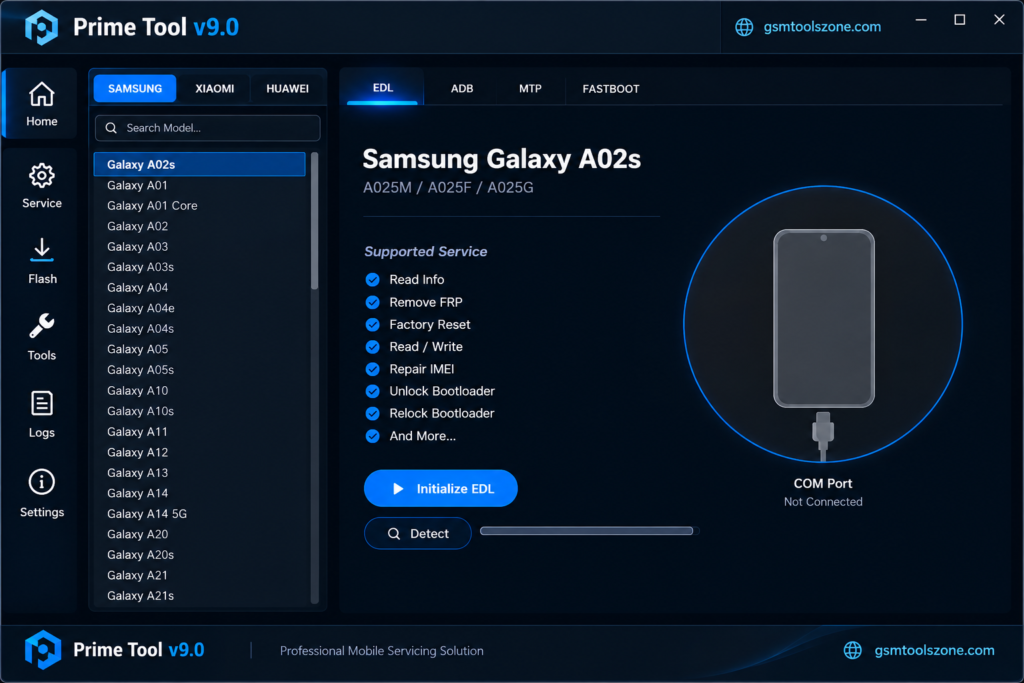Select Galaxy A14 5G model
1024x683 pixels.
pos(199,514)
